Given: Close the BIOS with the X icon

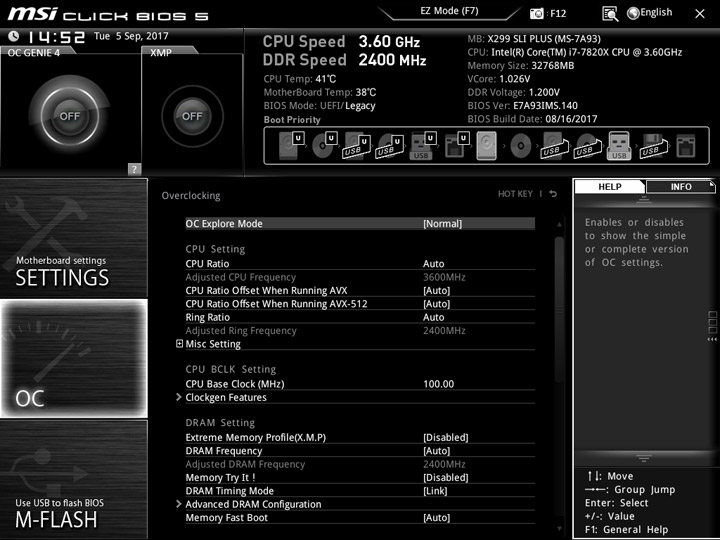Looking at the screenshot, I should coord(699,14).
